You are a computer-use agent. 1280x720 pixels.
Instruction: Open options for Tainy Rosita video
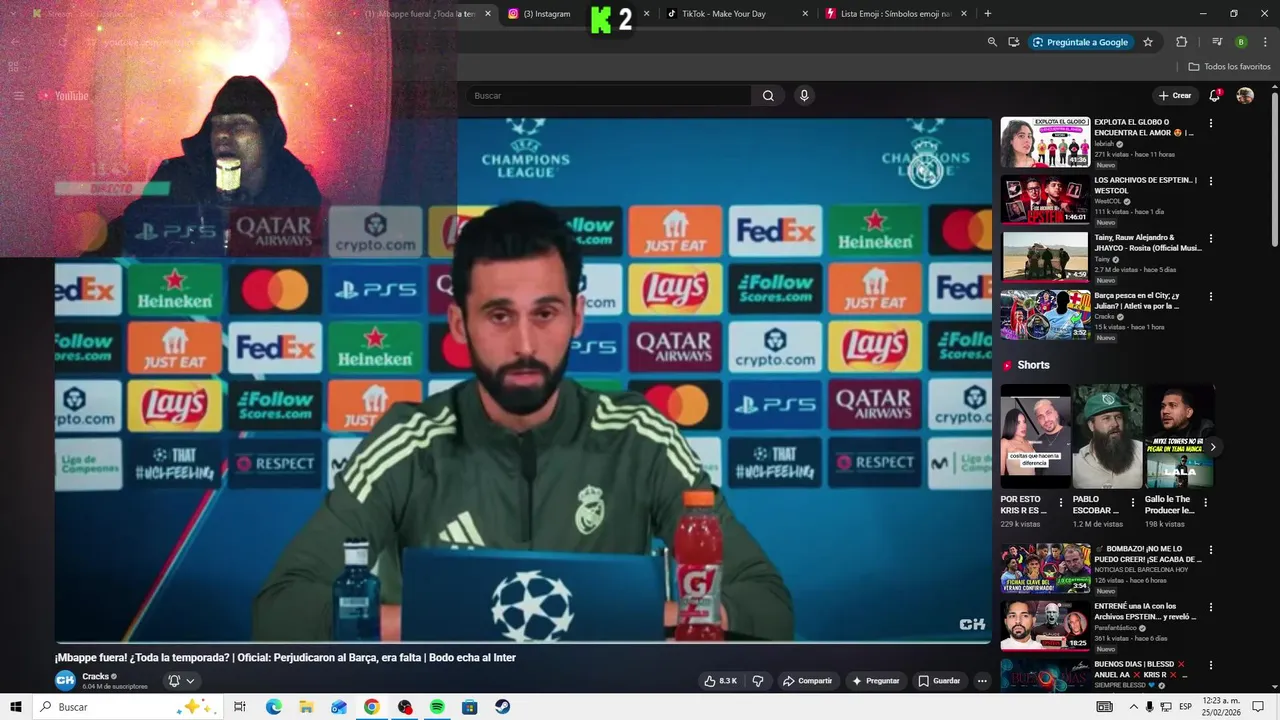pos(1211,240)
